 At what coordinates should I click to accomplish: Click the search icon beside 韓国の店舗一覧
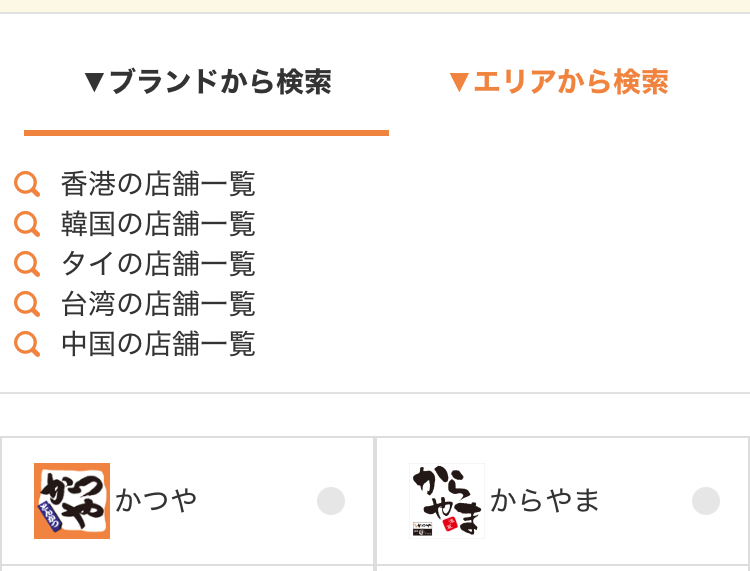click(27, 224)
